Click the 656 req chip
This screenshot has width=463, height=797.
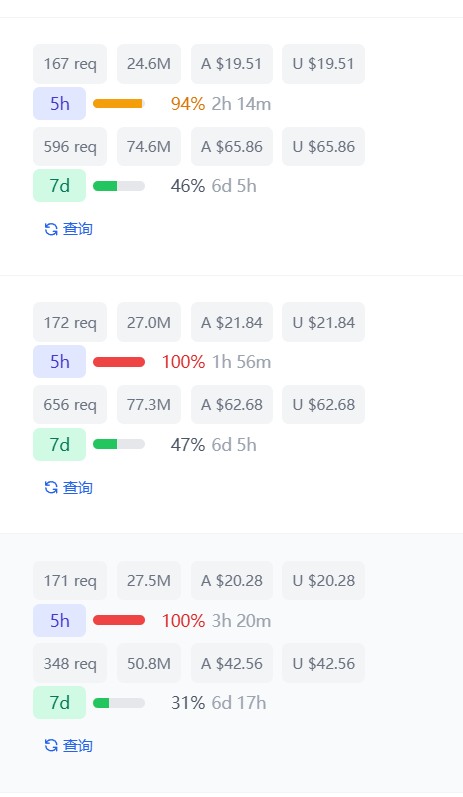70,405
